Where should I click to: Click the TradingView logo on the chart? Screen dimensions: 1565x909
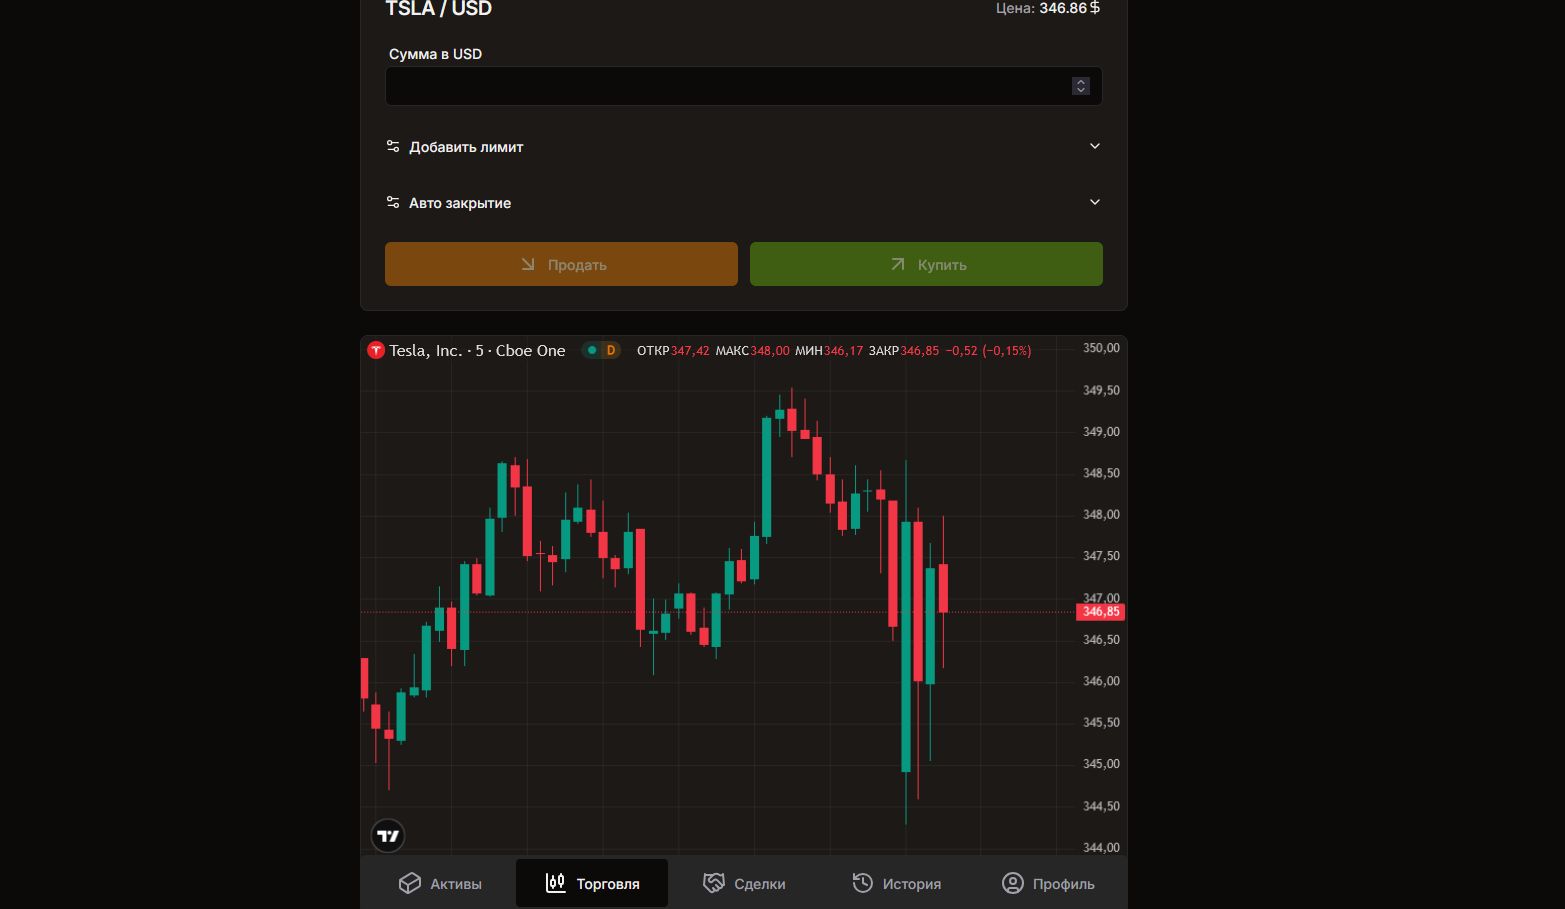[388, 836]
